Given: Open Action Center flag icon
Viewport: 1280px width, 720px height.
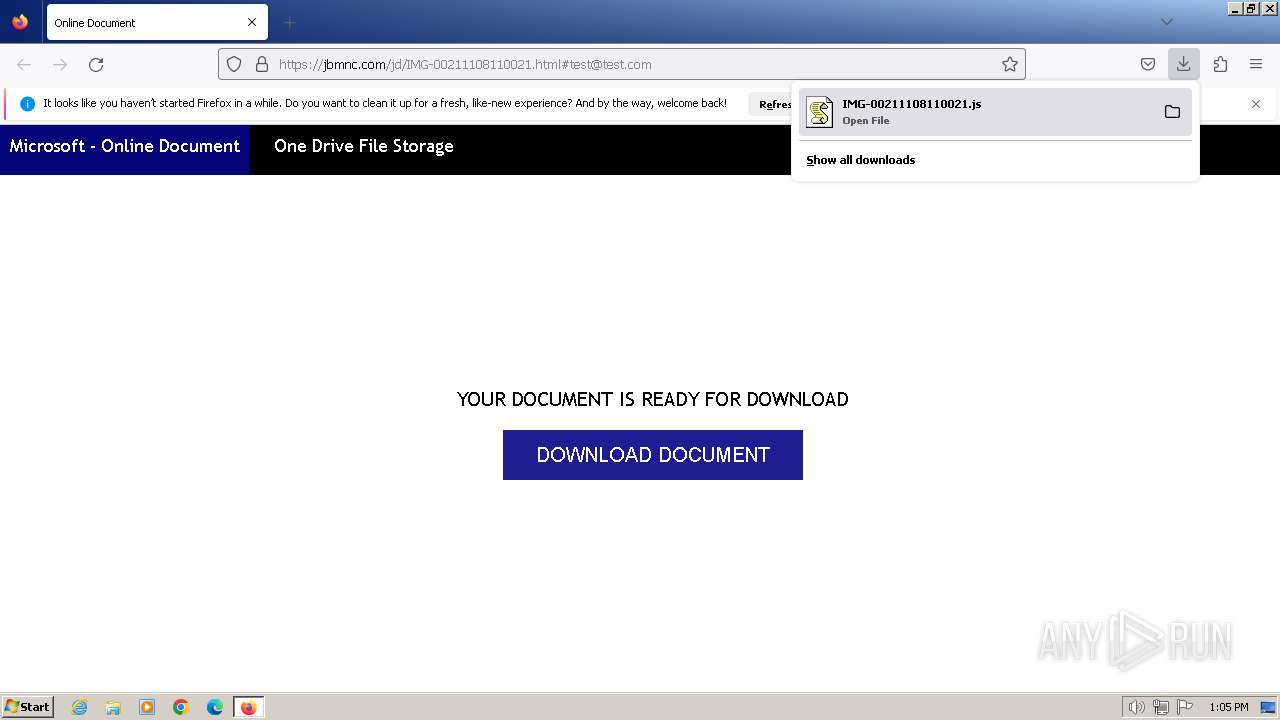Looking at the screenshot, I should (x=1185, y=707).
